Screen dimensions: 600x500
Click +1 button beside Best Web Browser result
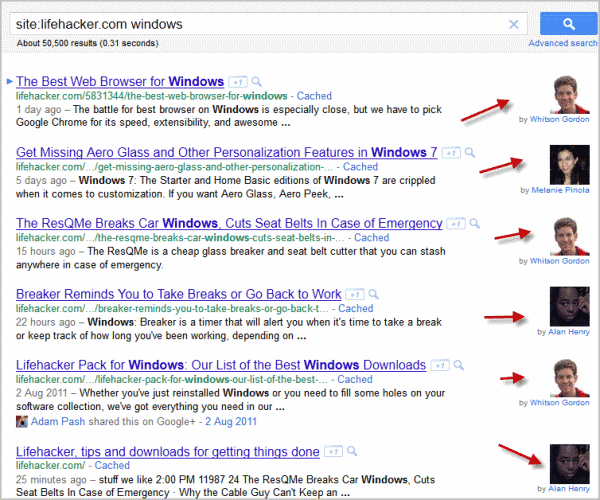[x=238, y=82]
